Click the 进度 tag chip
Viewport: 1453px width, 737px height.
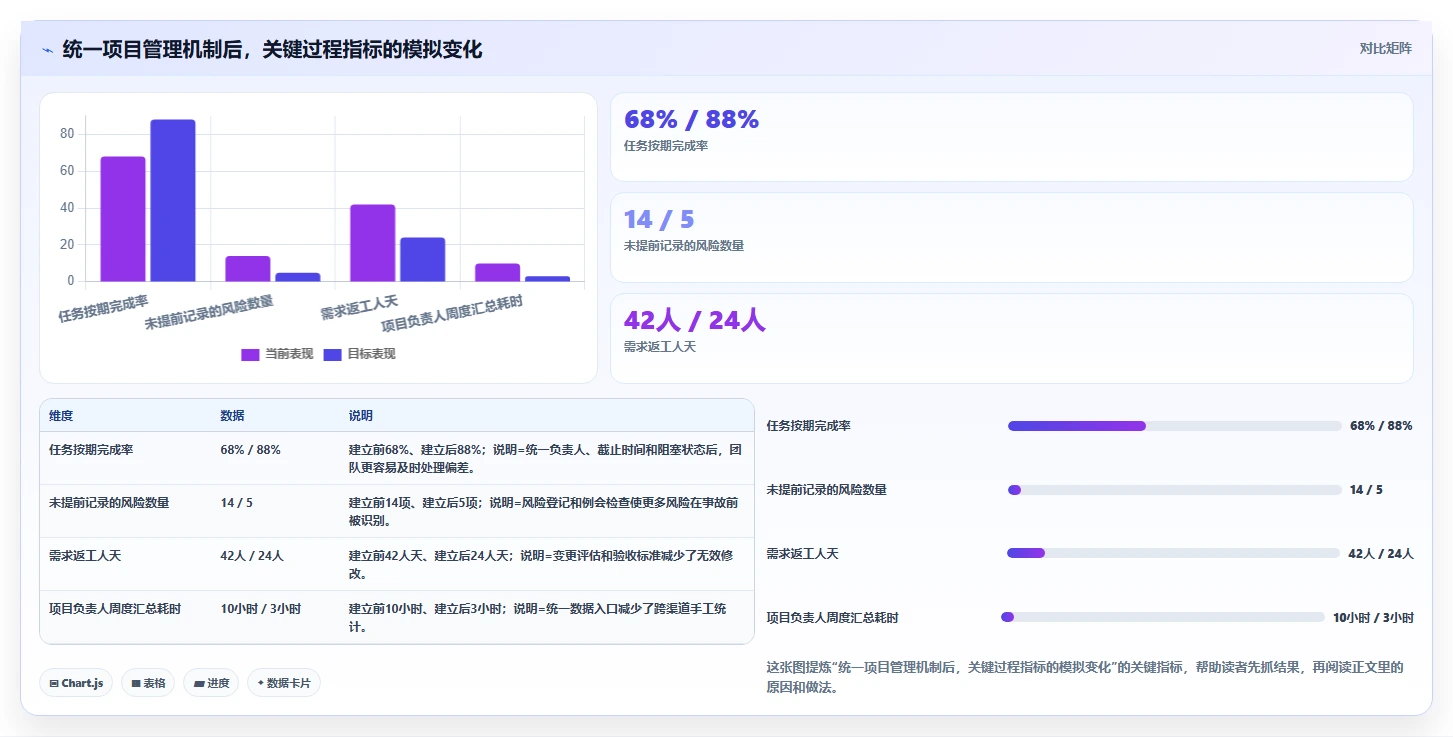(x=211, y=683)
